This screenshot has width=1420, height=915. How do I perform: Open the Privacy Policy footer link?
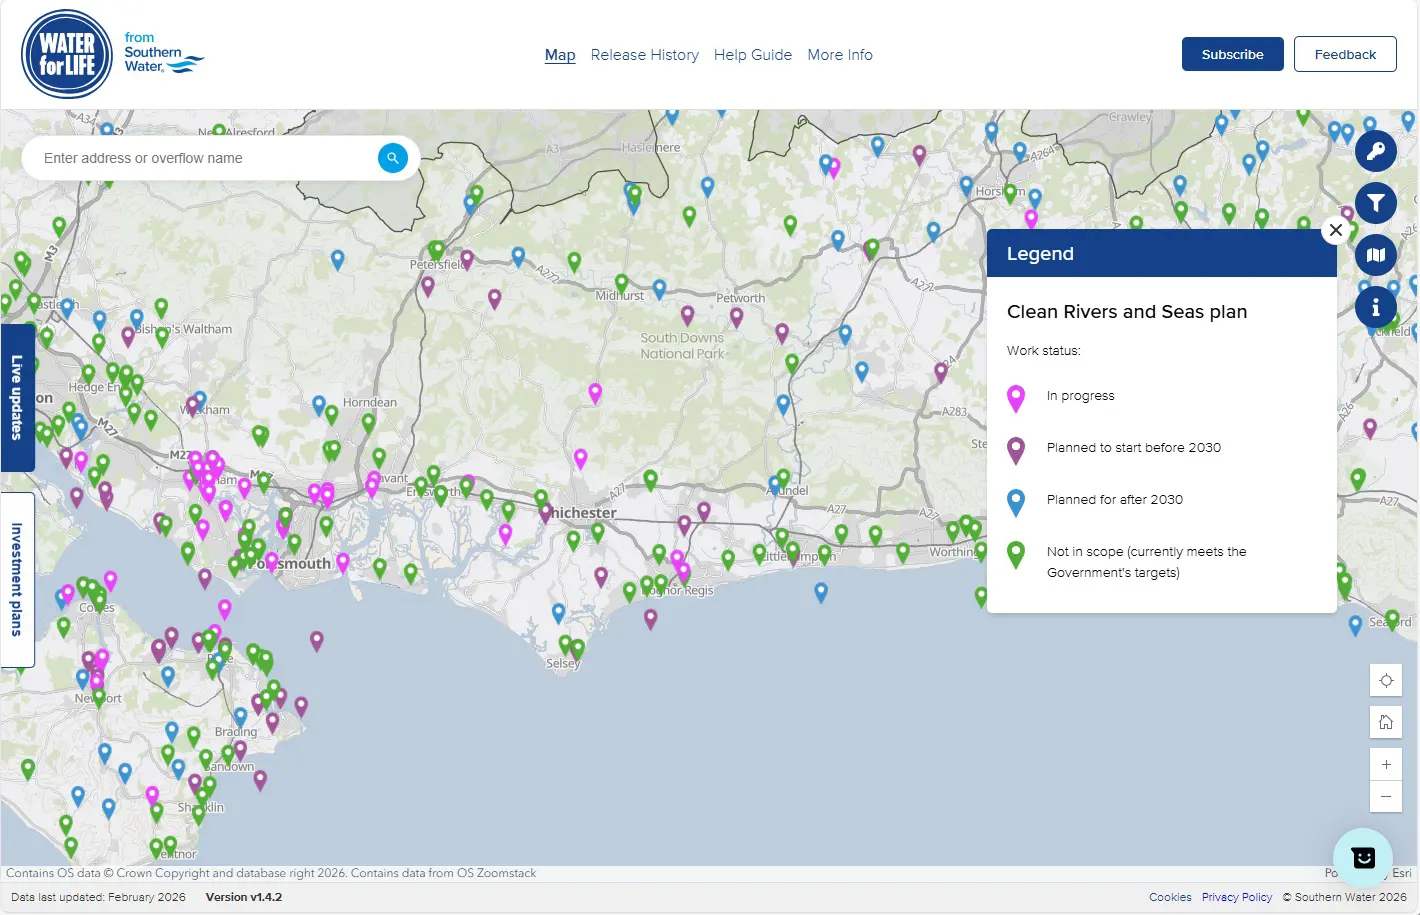(1236, 897)
